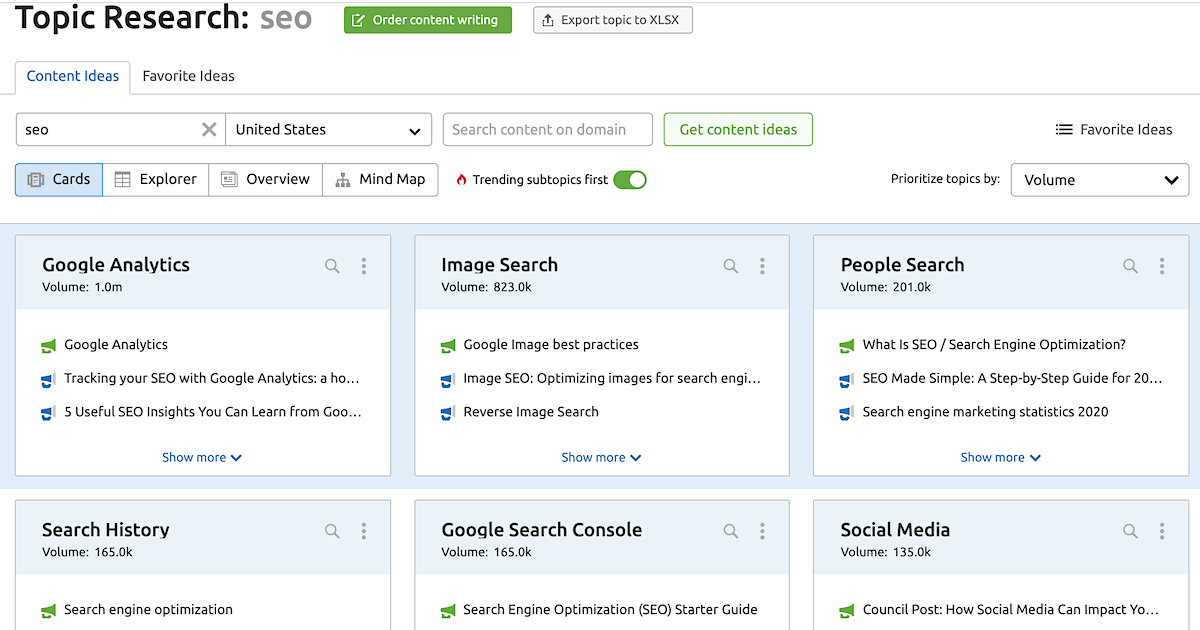This screenshot has width=1200, height=630.
Task: Click megaphone icon beside Reverse Image Search
Action: pos(448,413)
